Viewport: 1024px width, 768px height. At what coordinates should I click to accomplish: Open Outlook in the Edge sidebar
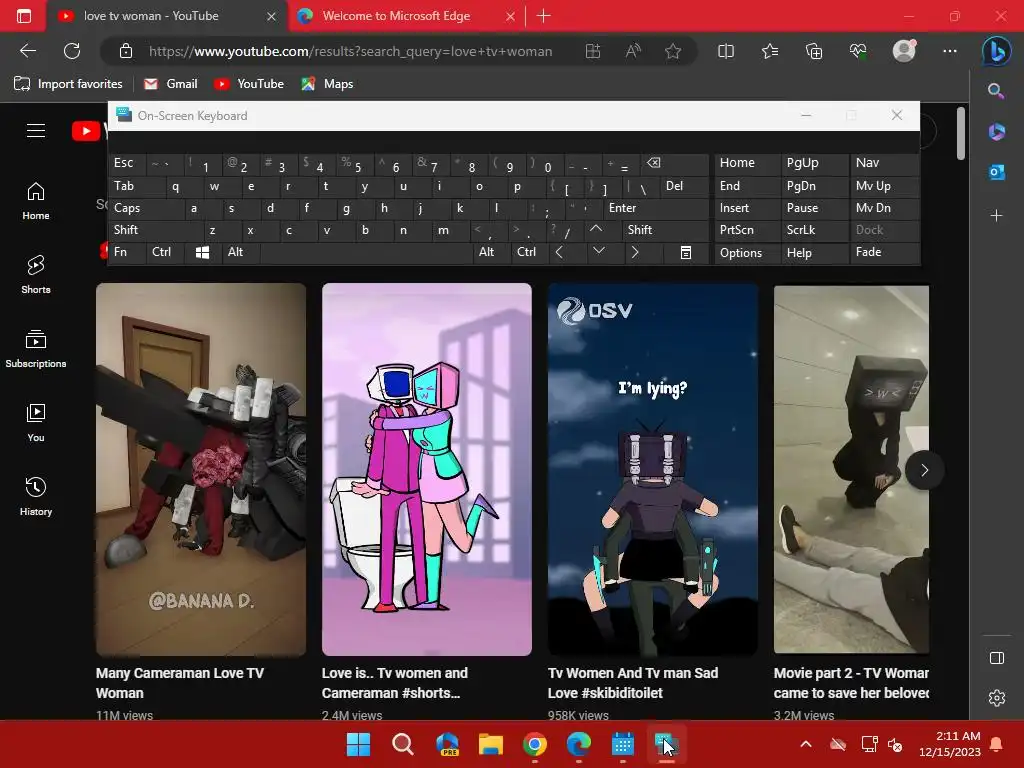point(996,172)
